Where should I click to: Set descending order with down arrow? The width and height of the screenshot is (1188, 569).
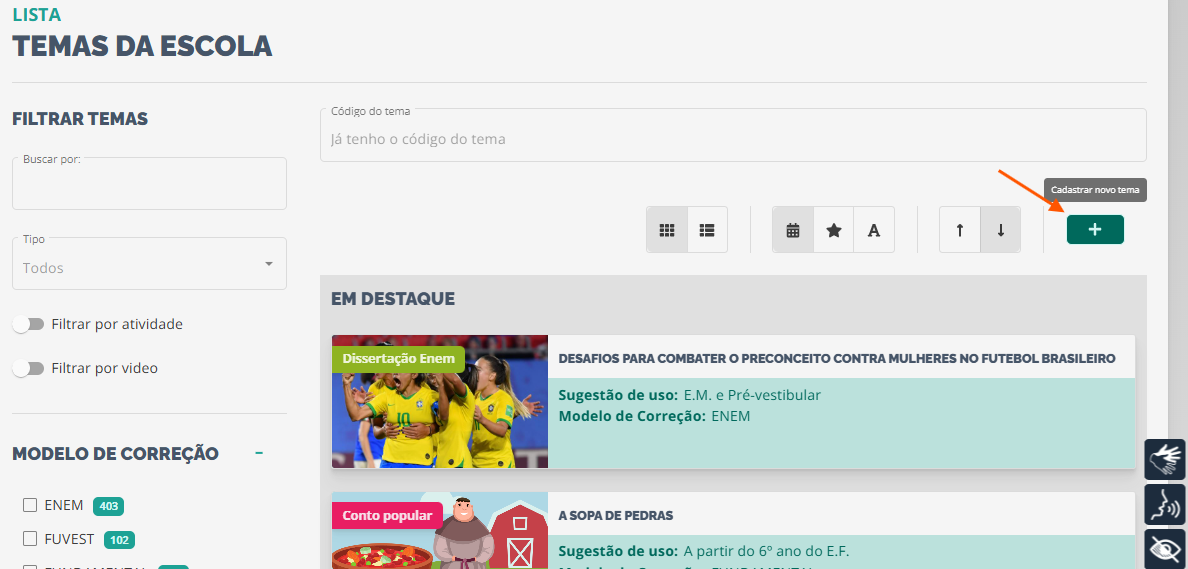pyautogui.click(x=1001, y=230)
